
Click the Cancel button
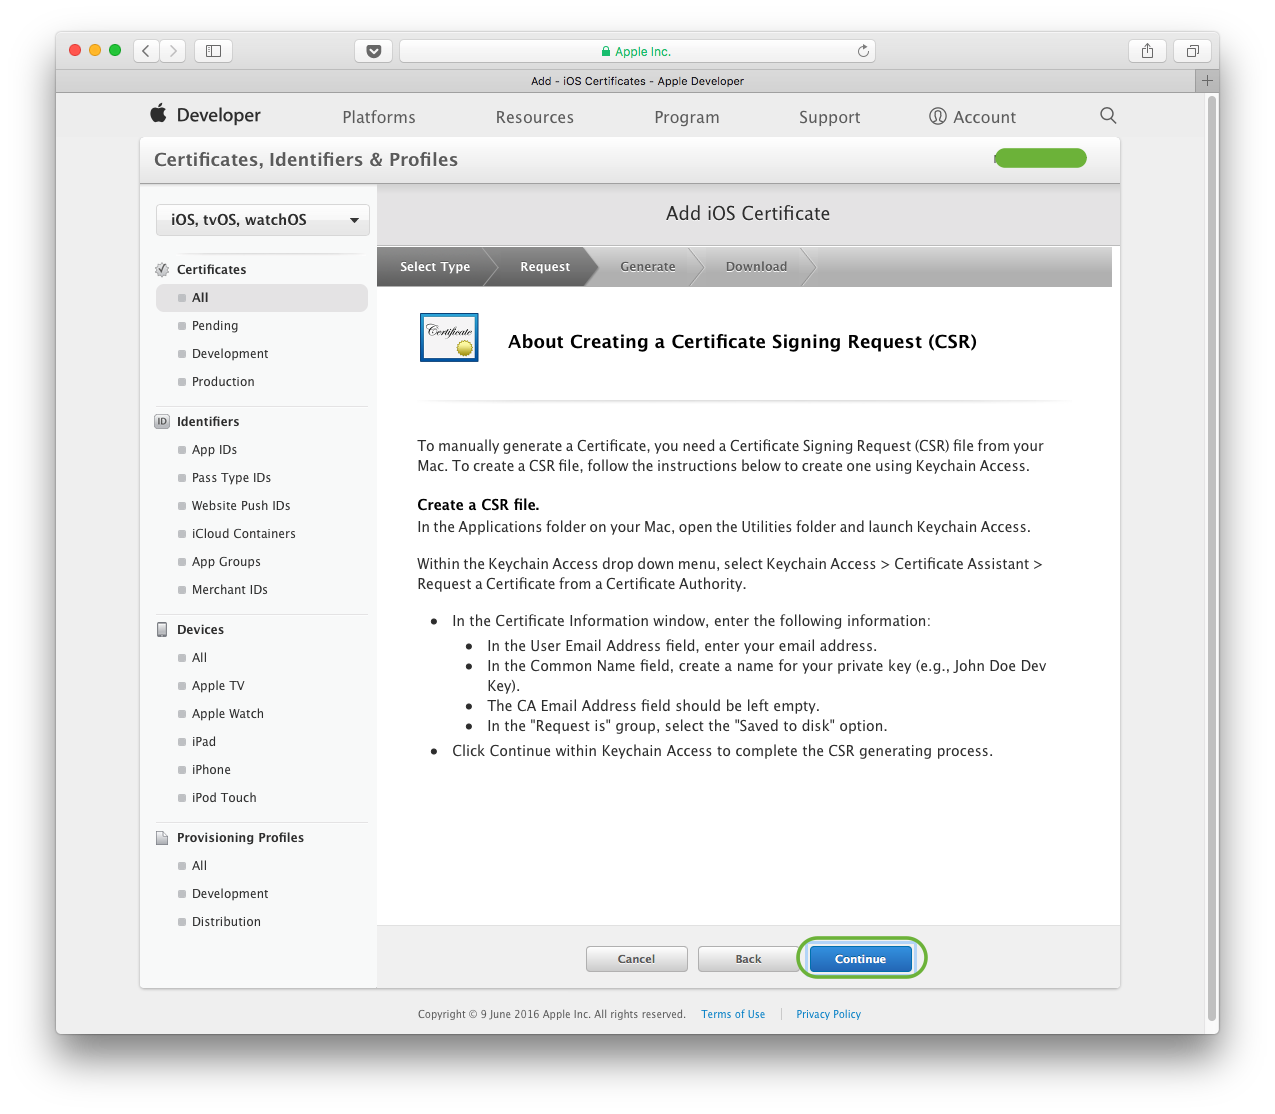(x=637, y=959)
